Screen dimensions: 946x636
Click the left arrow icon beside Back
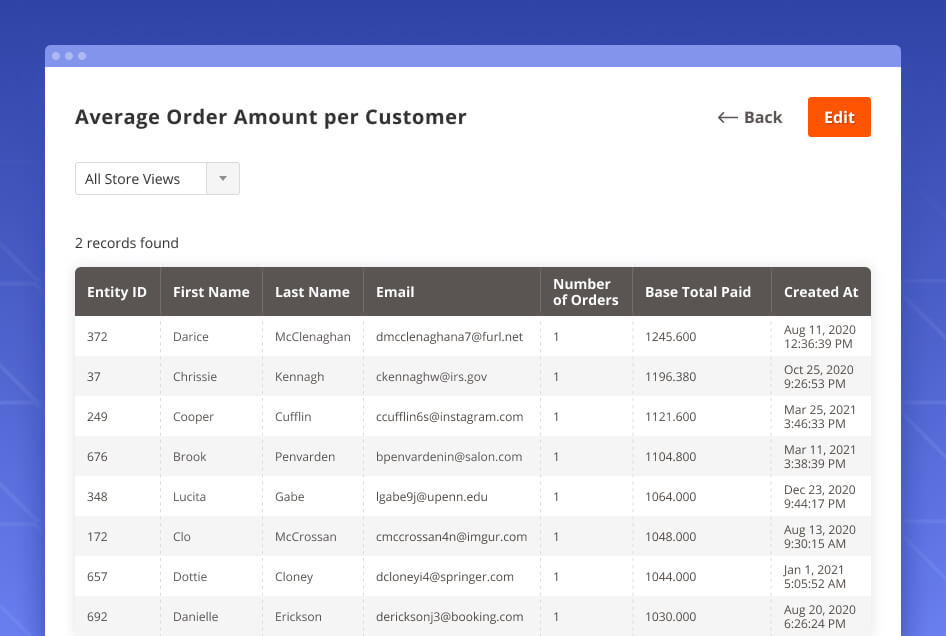727,118
